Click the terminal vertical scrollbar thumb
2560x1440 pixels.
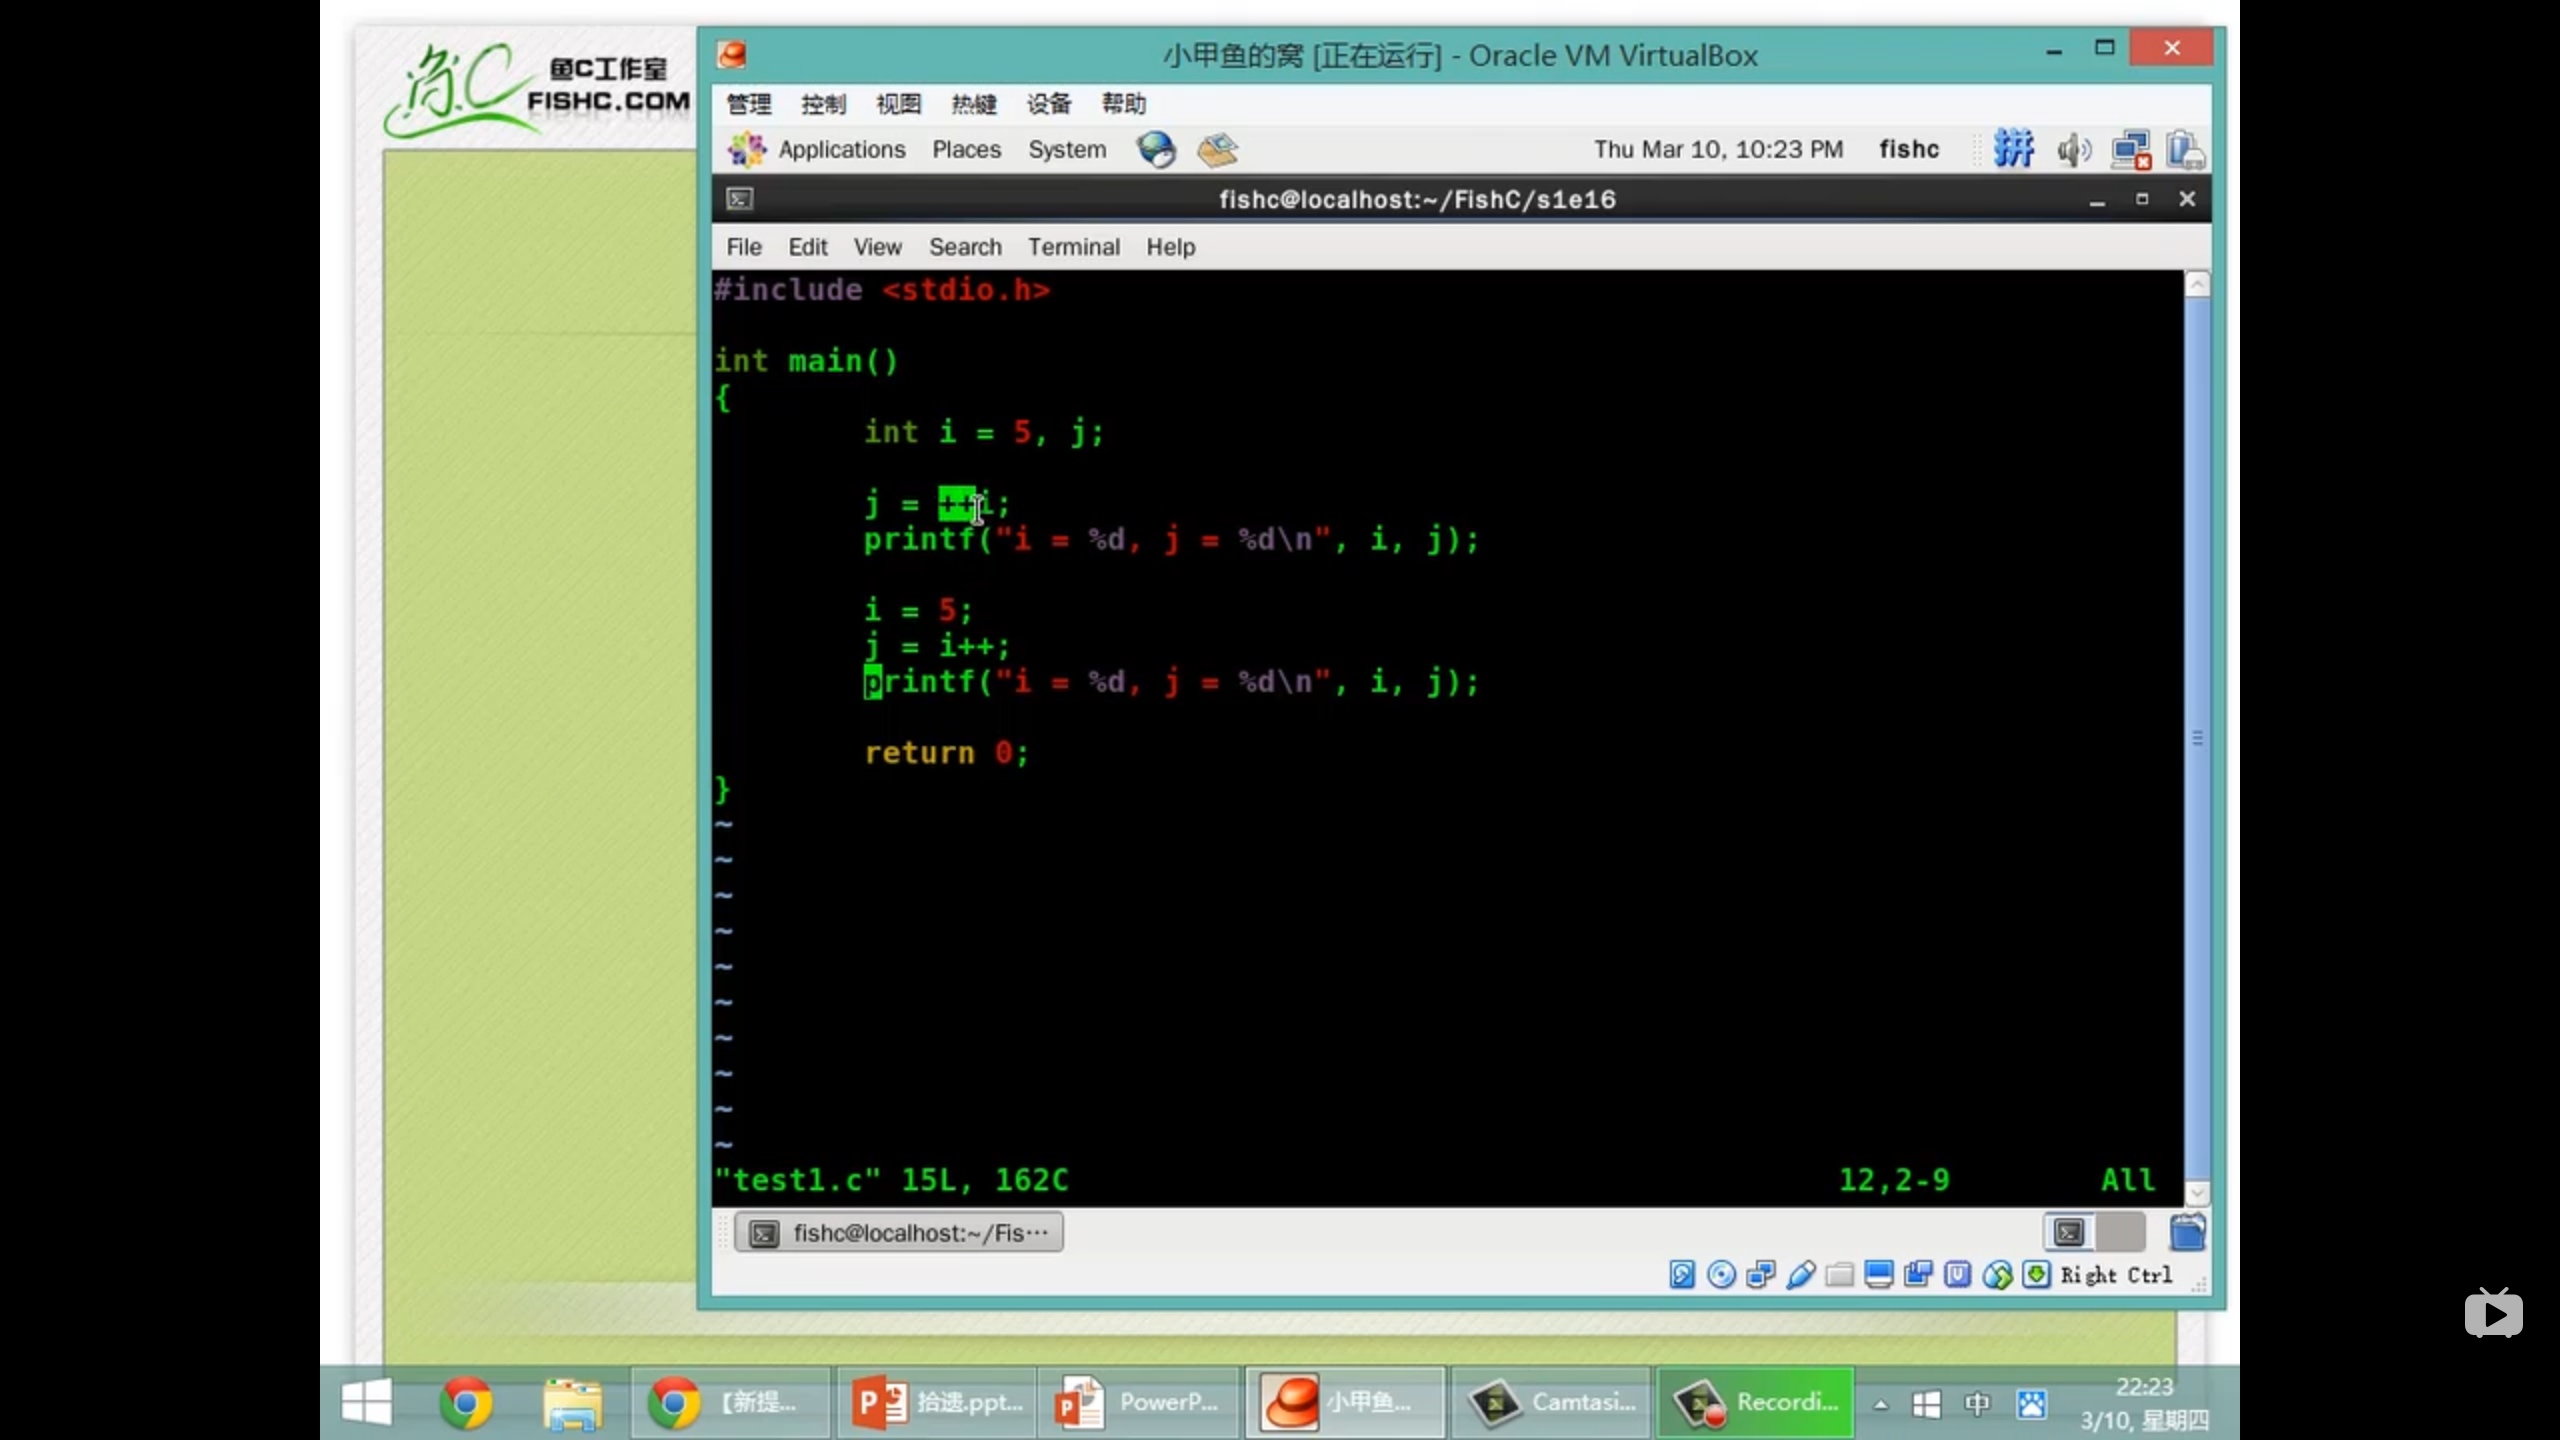tap(2197, 738)
